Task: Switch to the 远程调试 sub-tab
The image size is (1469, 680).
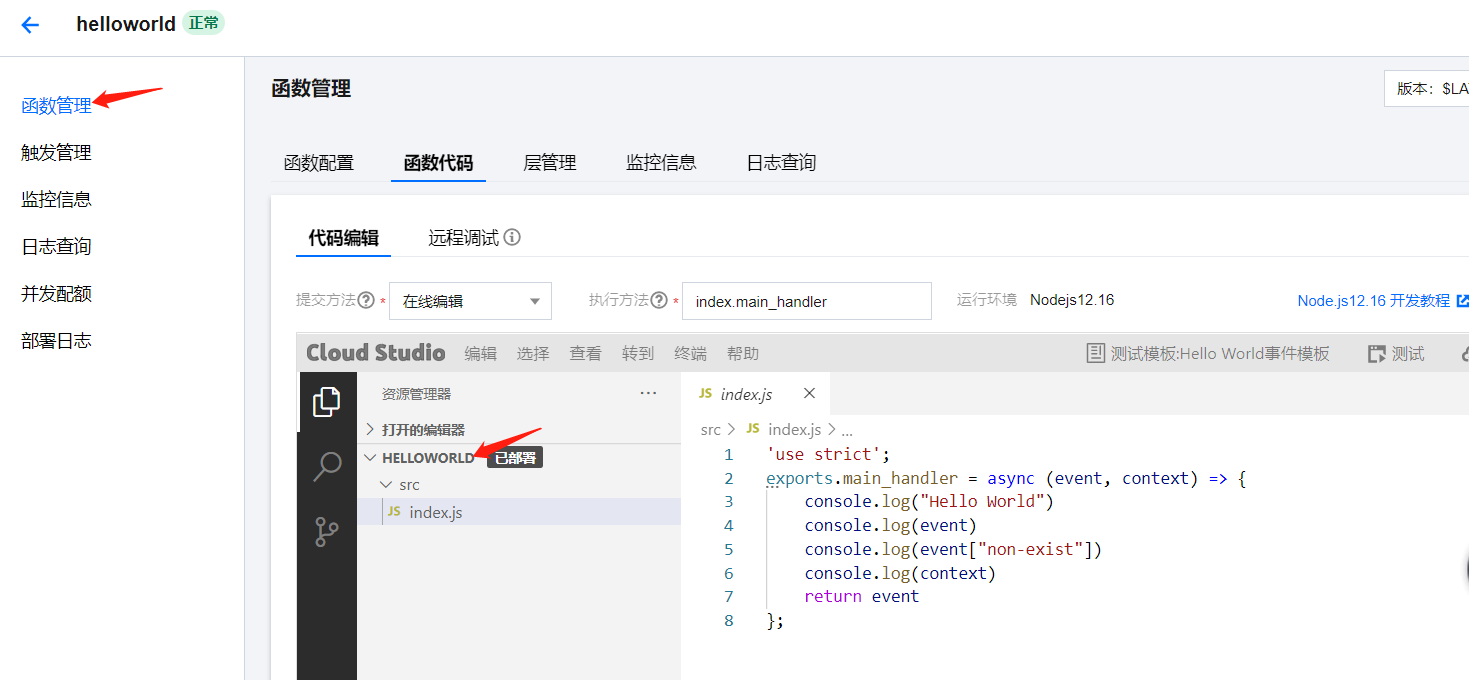Action: pyautogui.click(x=463, y=238)
